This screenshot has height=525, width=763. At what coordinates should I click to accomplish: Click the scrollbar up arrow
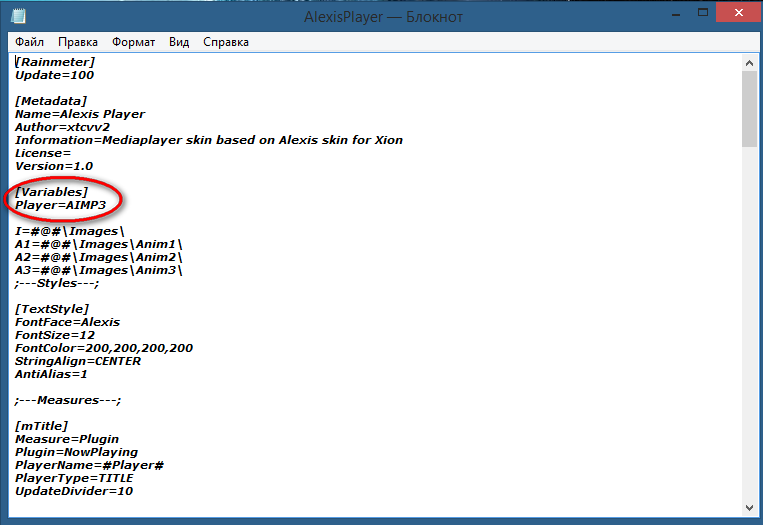coord(749,62)
